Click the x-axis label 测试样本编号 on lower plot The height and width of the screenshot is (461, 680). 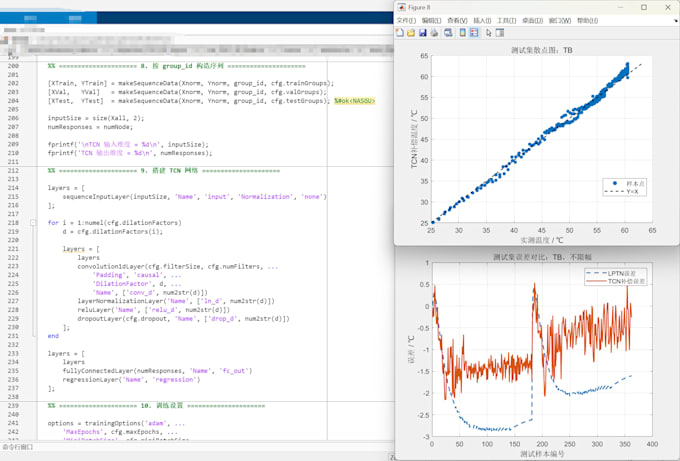[x=542, y=454]
